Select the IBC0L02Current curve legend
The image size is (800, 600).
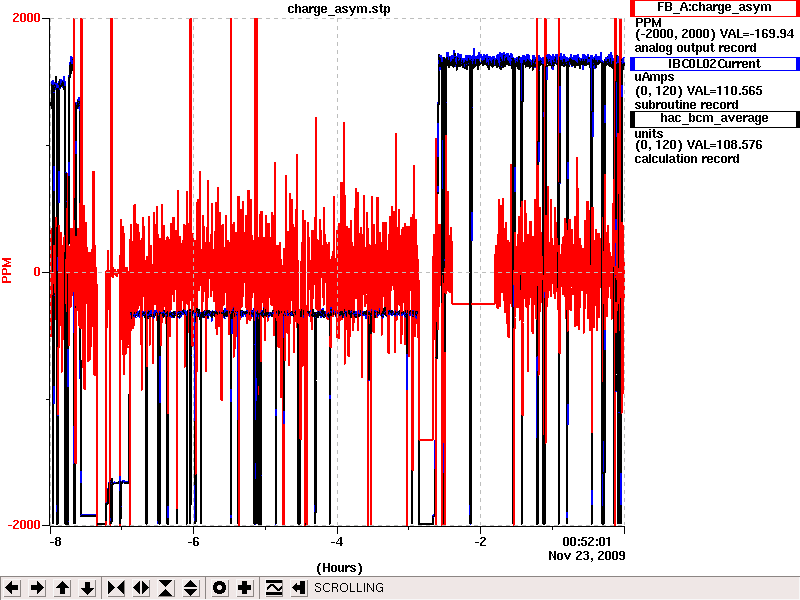[714, 64]
